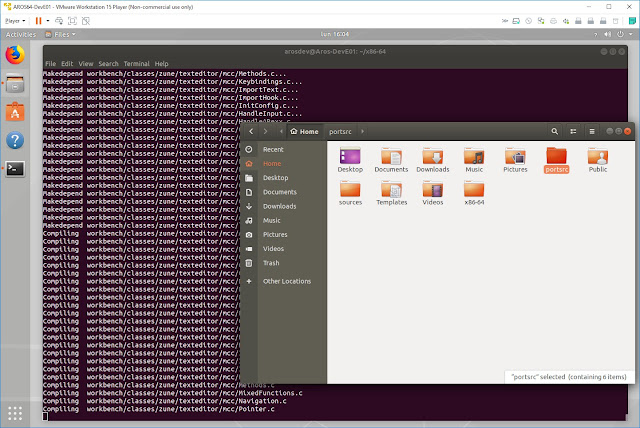
Task: Select the x86-64 folder
Action: pos(474,193)
